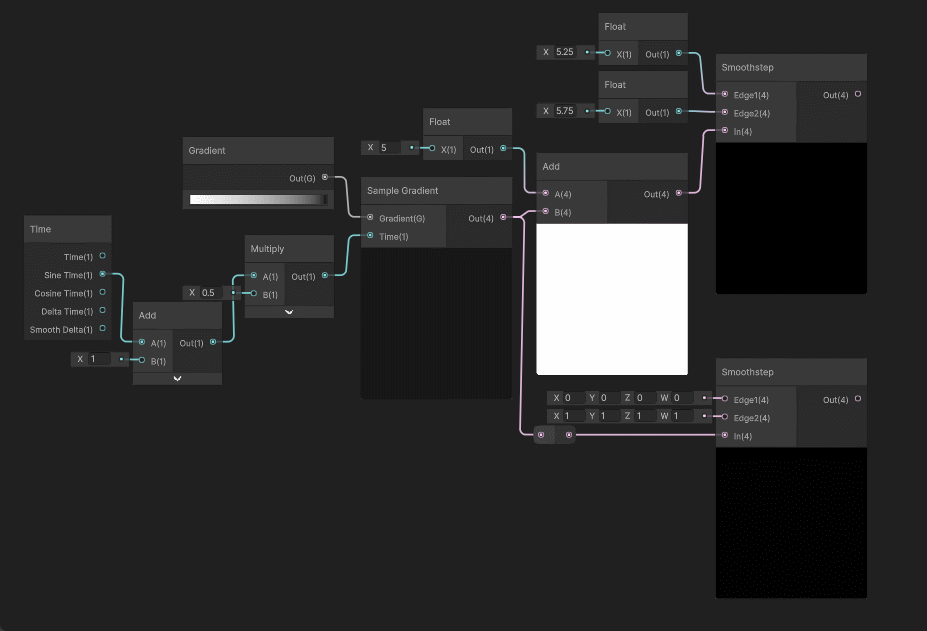Click the Multiply node's Out(1) port
Image resolution: width=927 pixels, height=631 pixels.
point(325,276)
